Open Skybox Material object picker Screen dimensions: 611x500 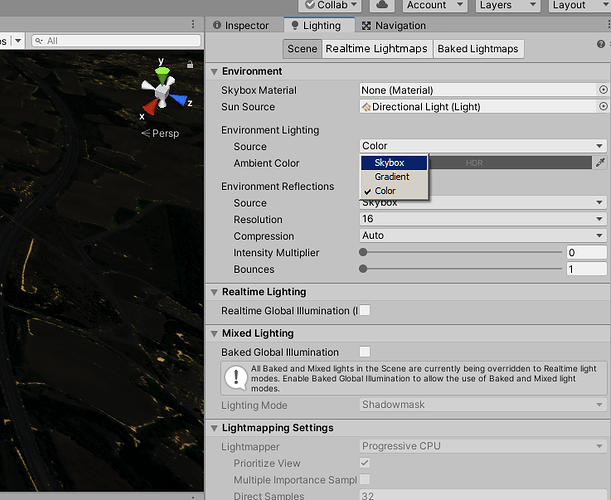click(603, 90)
